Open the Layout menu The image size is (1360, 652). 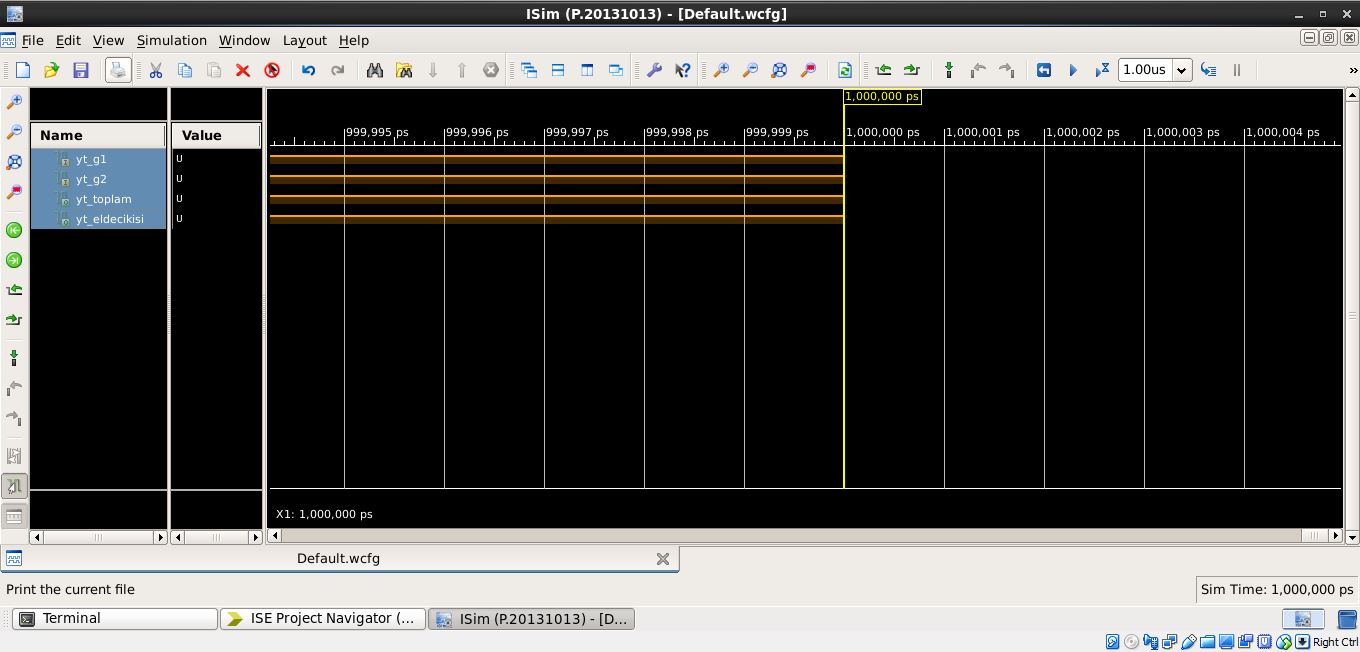pyautogui.click(x=304, y=40)
